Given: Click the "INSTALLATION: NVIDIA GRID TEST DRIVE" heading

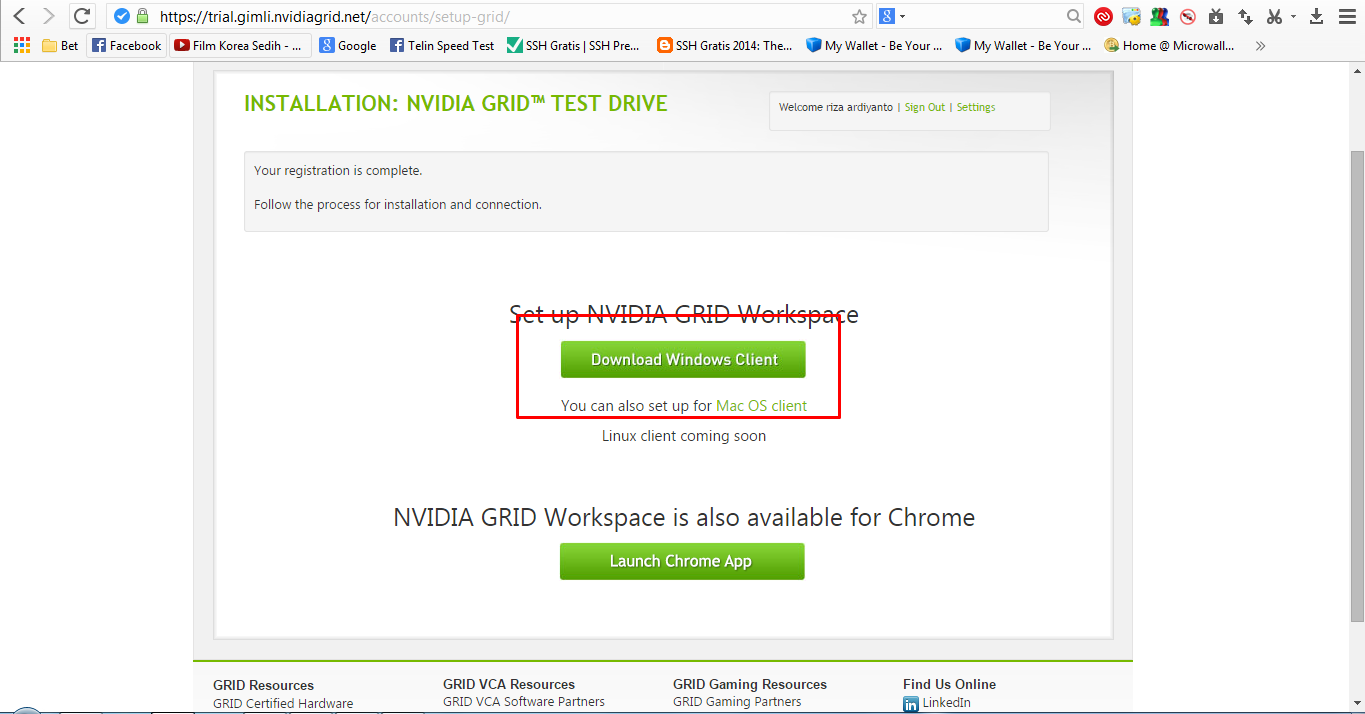Looking at the screenshot, I should coord(456,104).
